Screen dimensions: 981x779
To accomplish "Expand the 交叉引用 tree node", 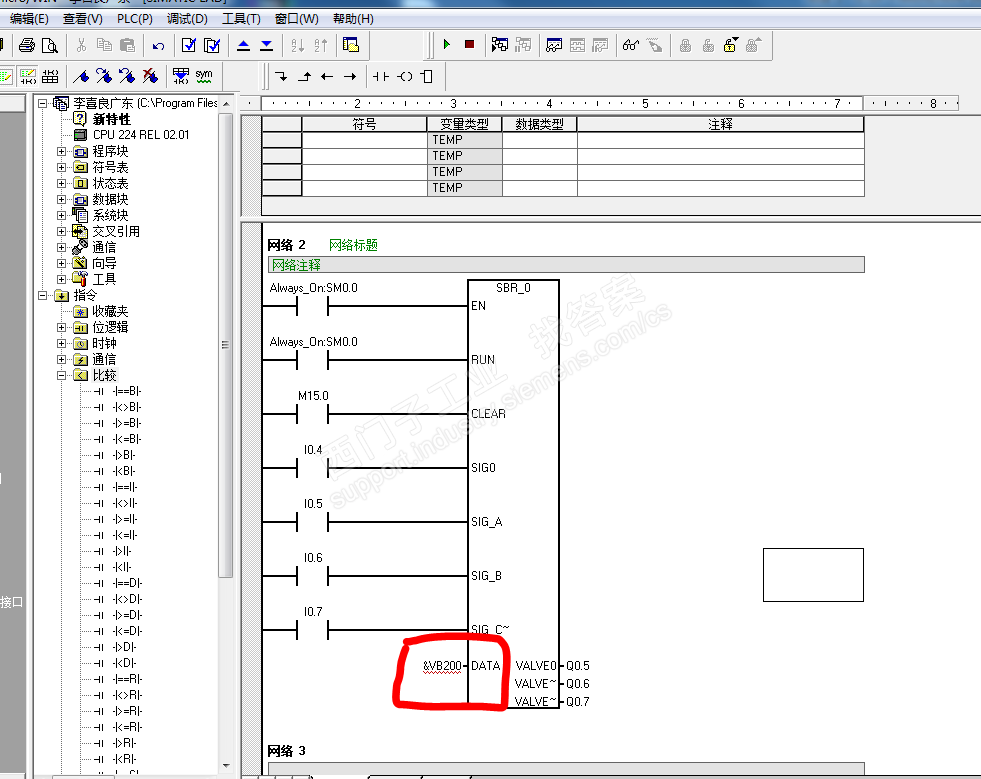I will (61, 232).
